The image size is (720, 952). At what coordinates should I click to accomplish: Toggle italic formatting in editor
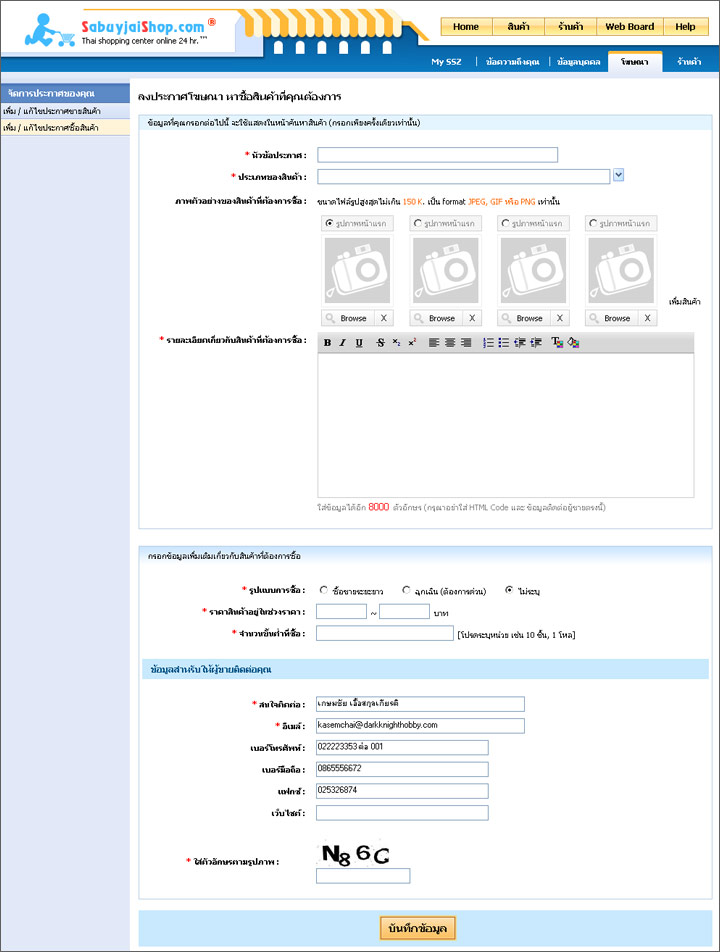(x=342, y=343)
